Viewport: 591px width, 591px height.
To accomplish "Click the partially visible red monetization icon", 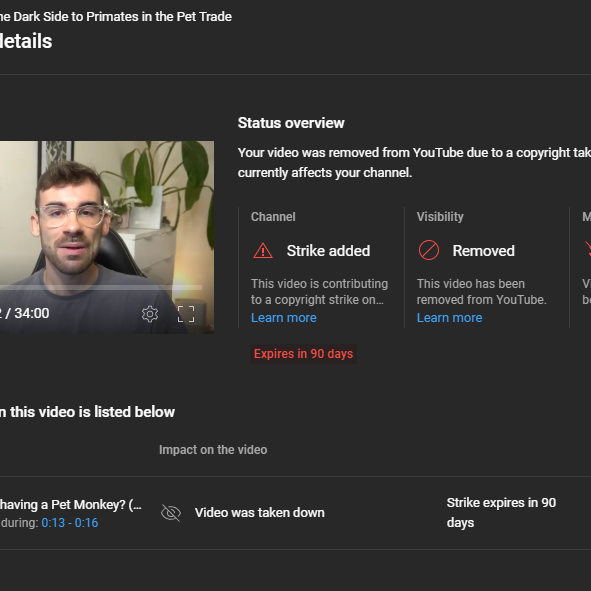I will pos(588,250).
